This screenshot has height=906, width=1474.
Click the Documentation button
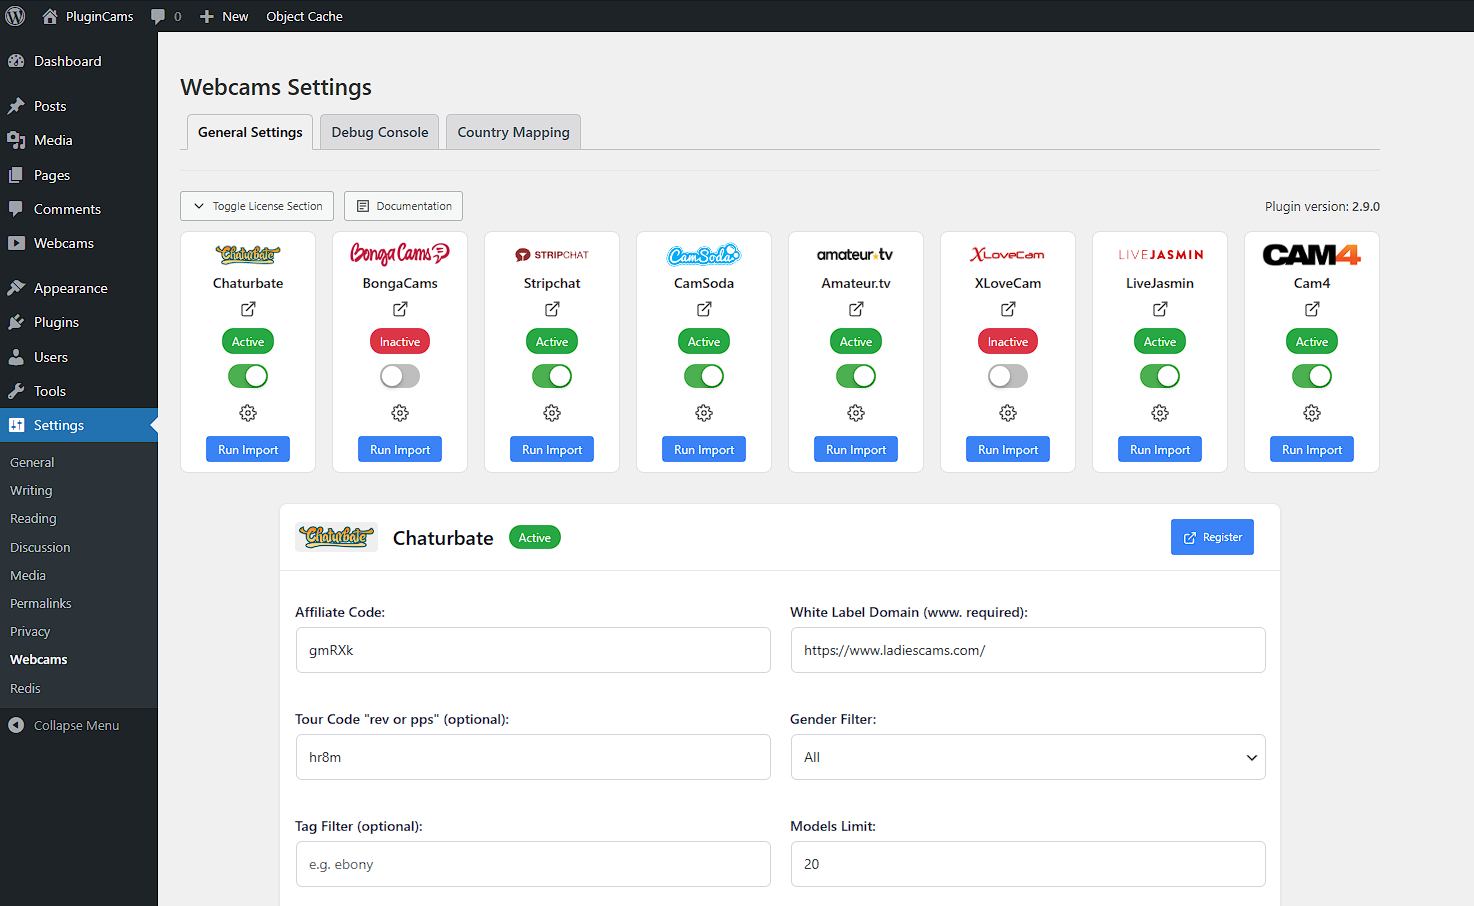tap(404, 206)
